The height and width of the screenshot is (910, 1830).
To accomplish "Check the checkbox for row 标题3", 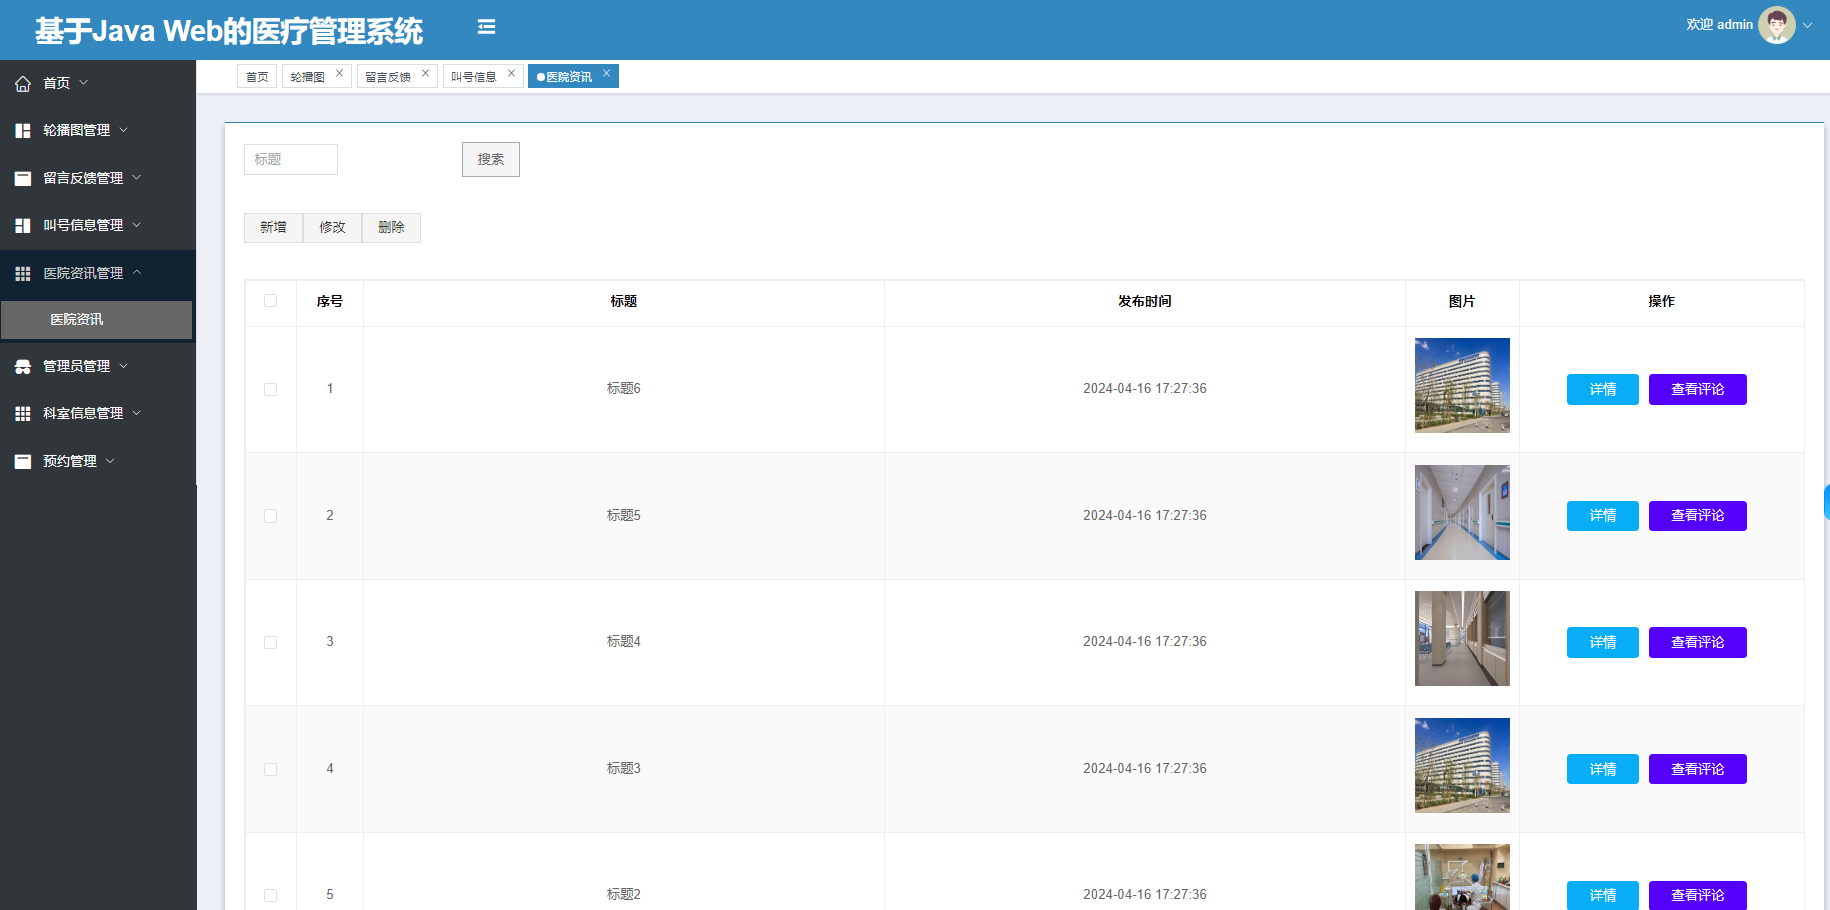I will coord(270,769).
